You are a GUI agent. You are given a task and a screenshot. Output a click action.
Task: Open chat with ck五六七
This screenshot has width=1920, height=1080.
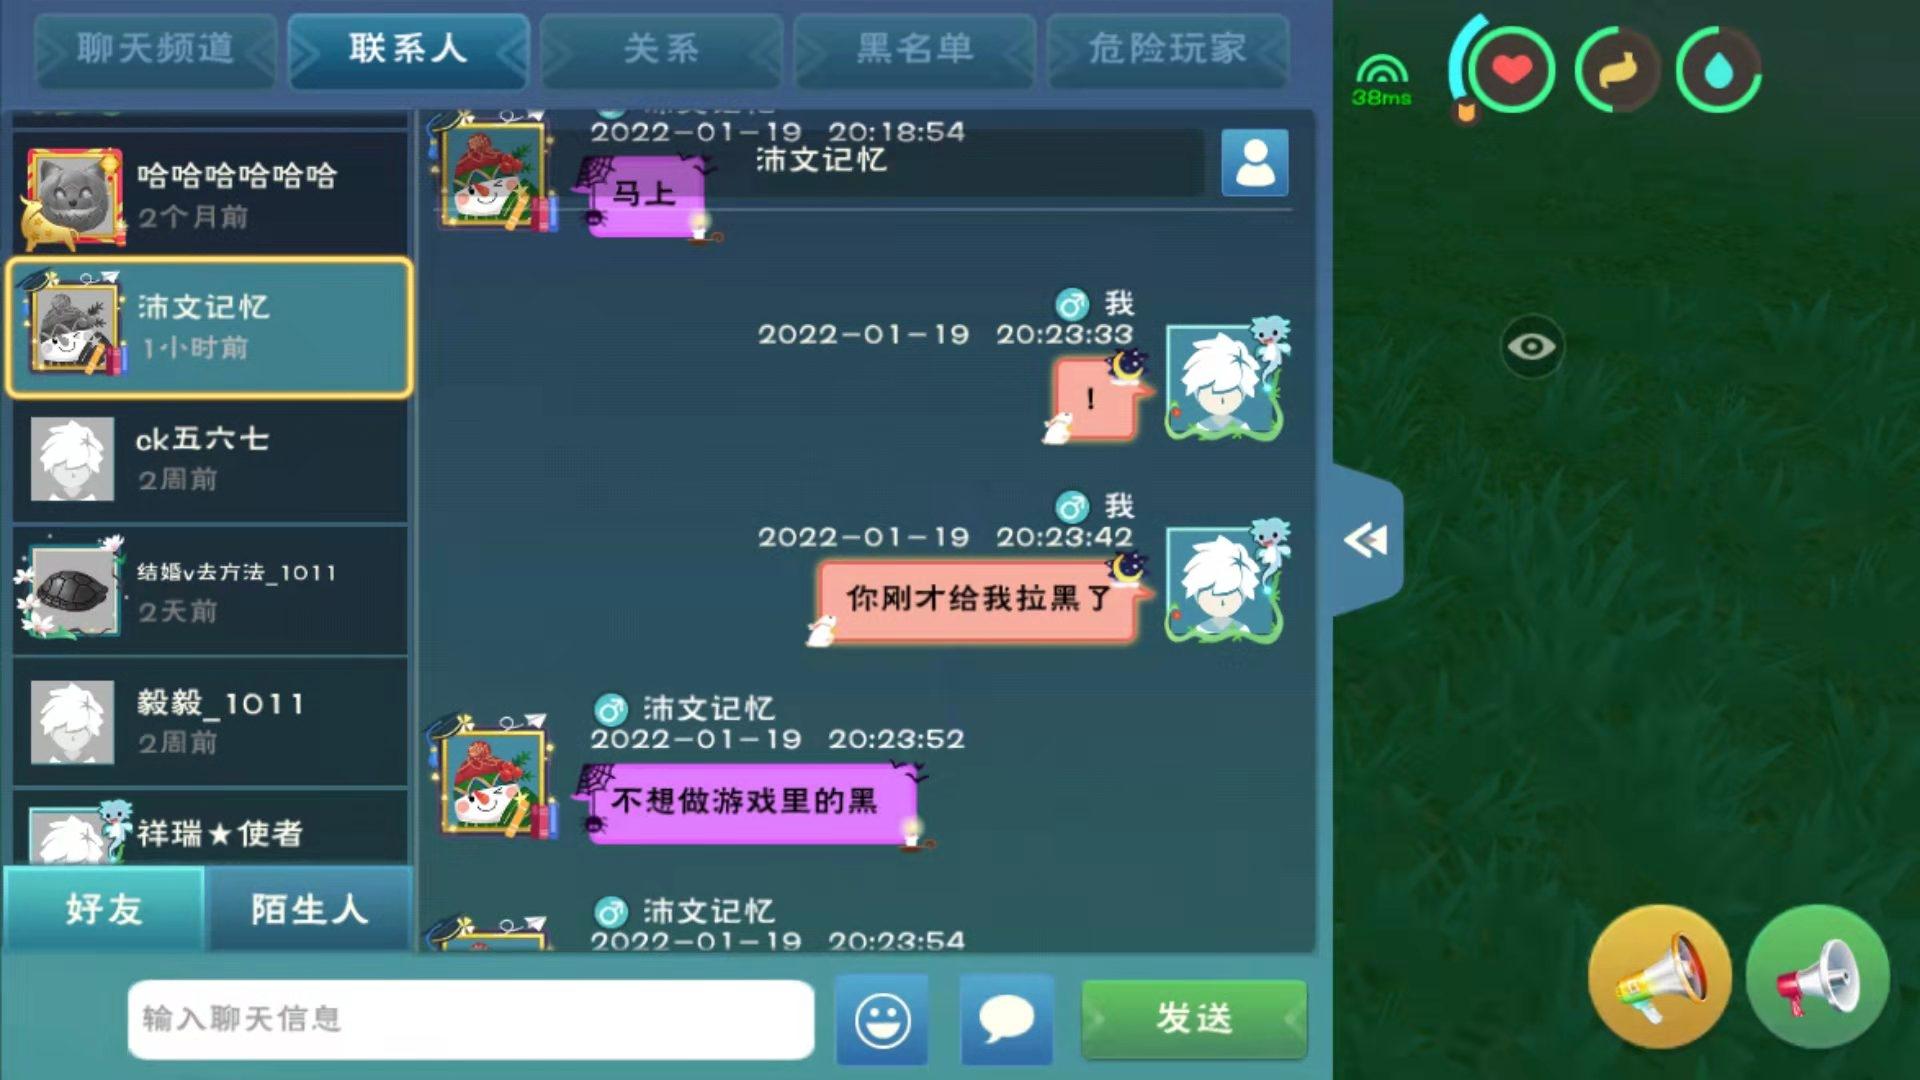point(210,459)
